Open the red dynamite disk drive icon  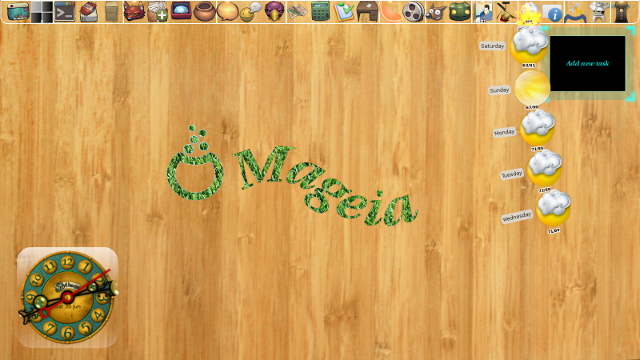point(88,11)
